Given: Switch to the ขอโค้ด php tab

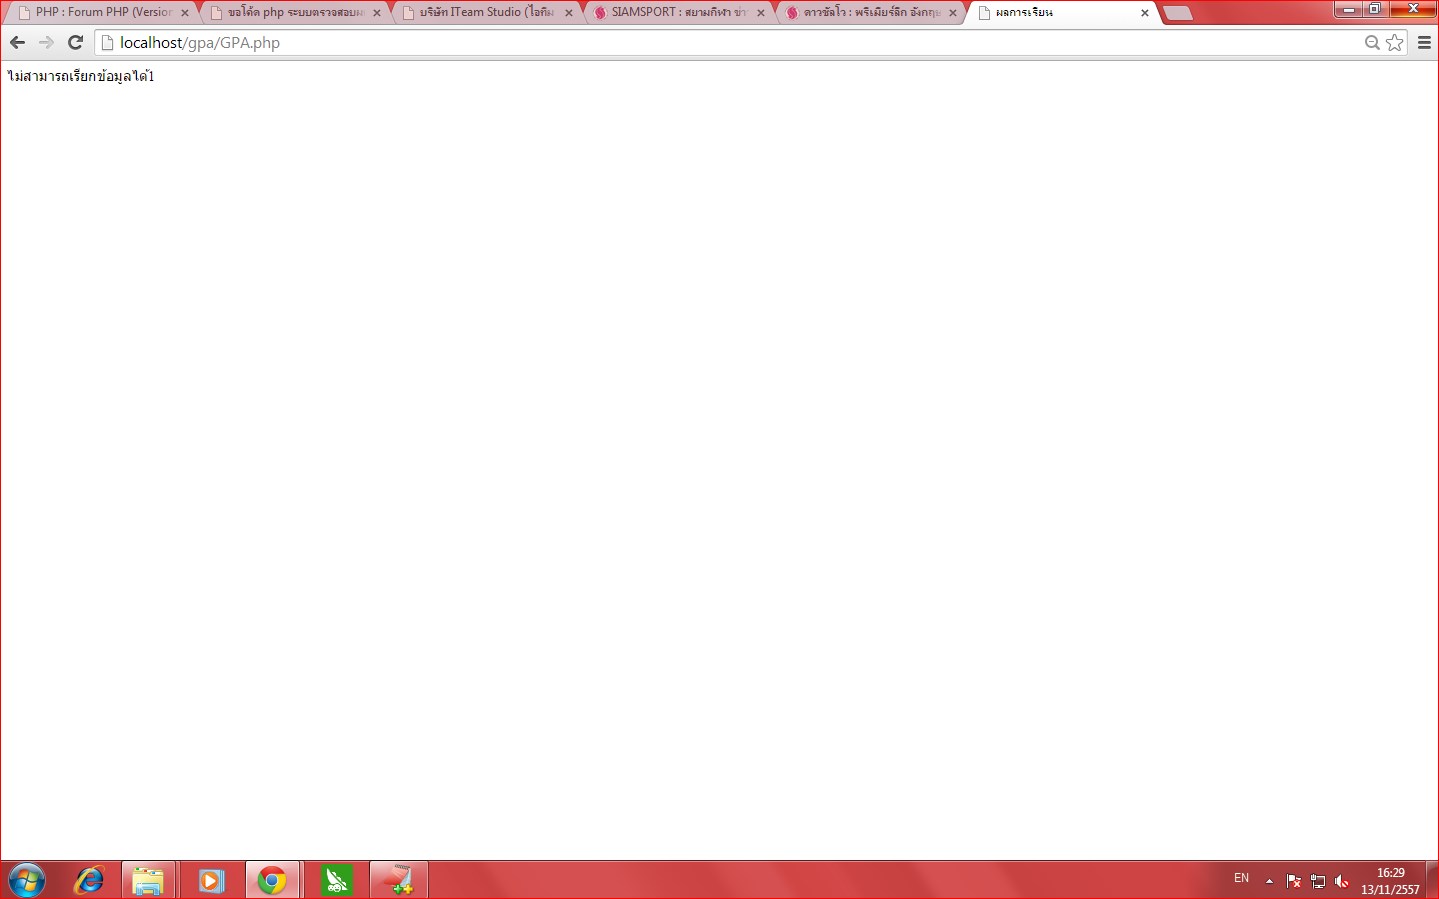Looking at the screenshot, I should 294,13.
